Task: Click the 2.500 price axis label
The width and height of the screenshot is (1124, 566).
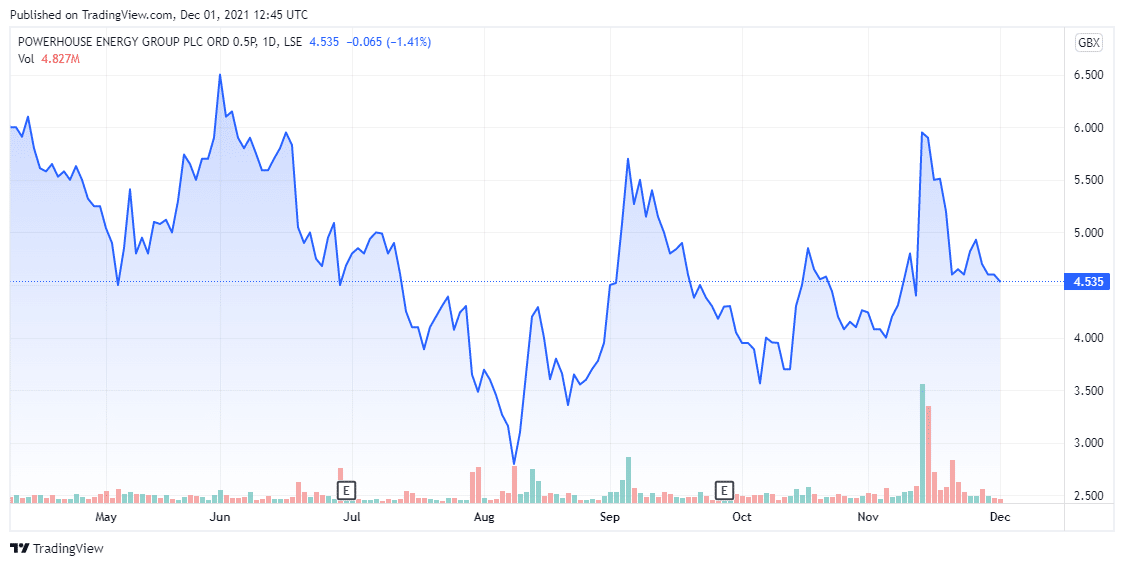Action: [x=1087, y=496]
